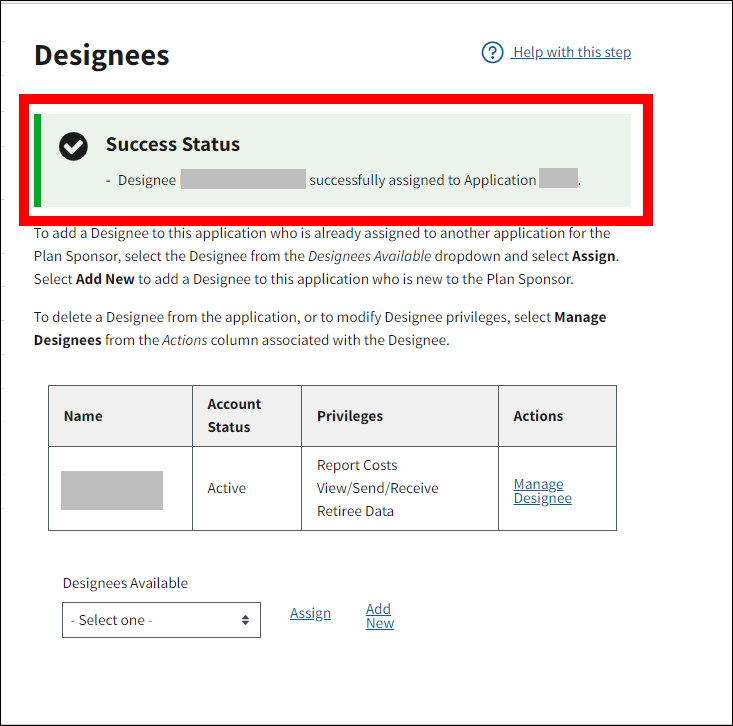Open the Help with this step link

pyautogui.click(x=571, y=52)
